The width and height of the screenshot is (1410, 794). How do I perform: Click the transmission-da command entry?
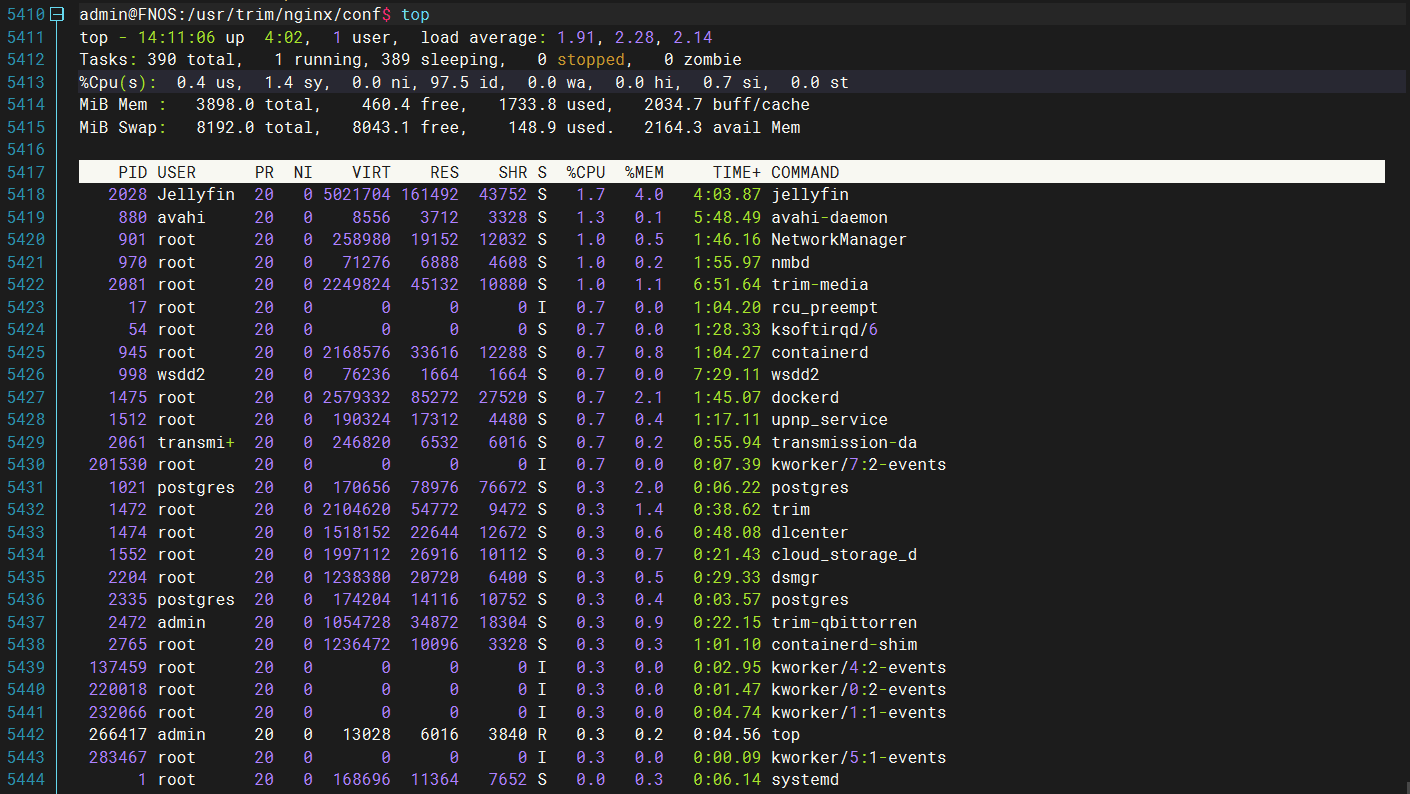click(844, 442)
